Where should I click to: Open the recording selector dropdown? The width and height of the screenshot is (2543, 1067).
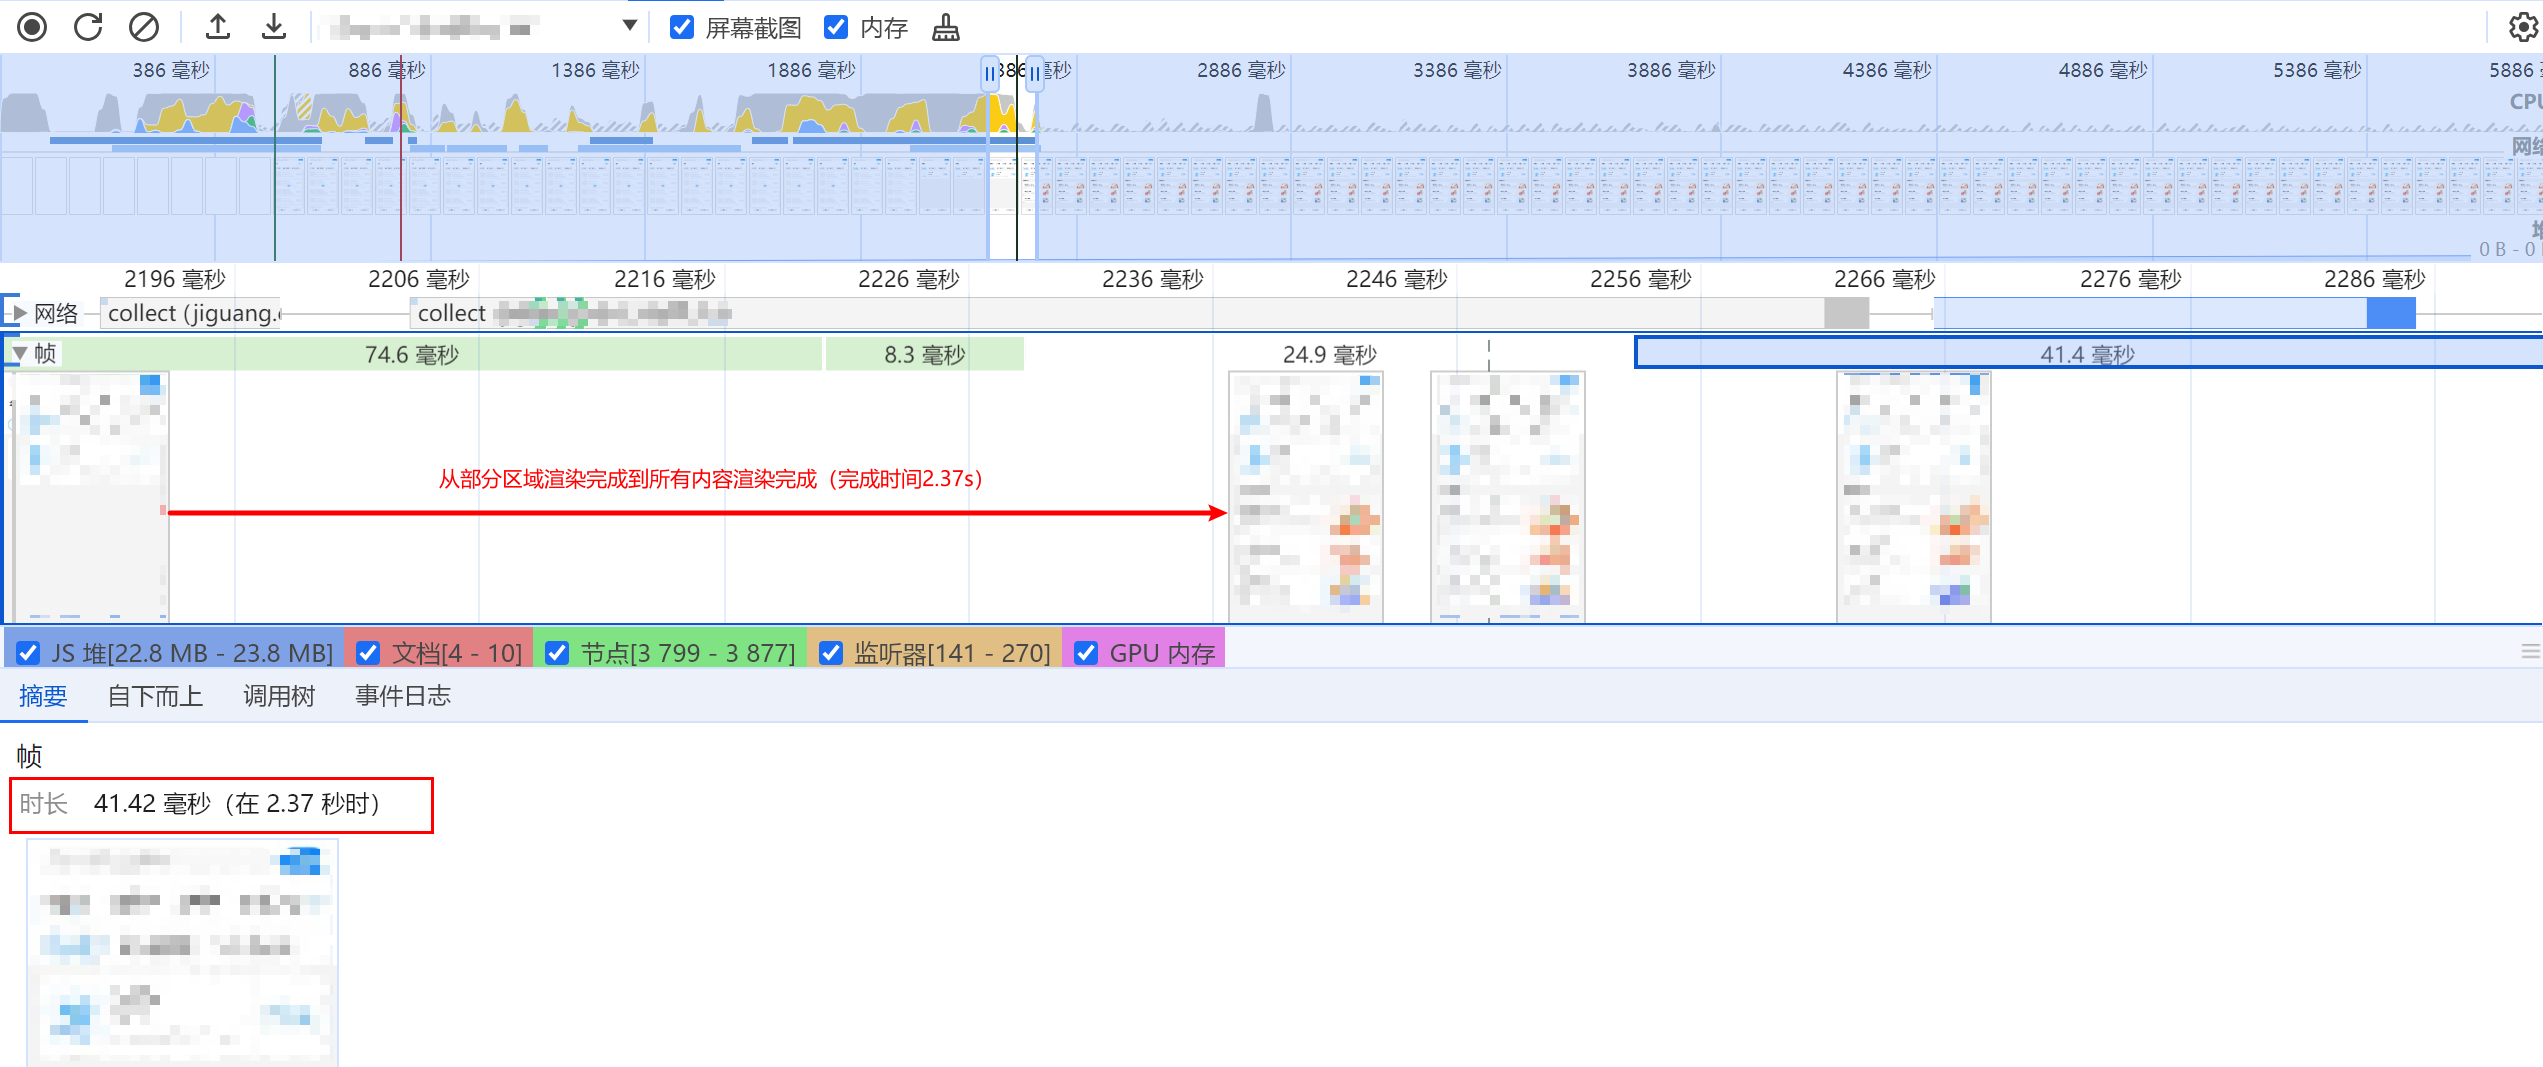(480, 27)
